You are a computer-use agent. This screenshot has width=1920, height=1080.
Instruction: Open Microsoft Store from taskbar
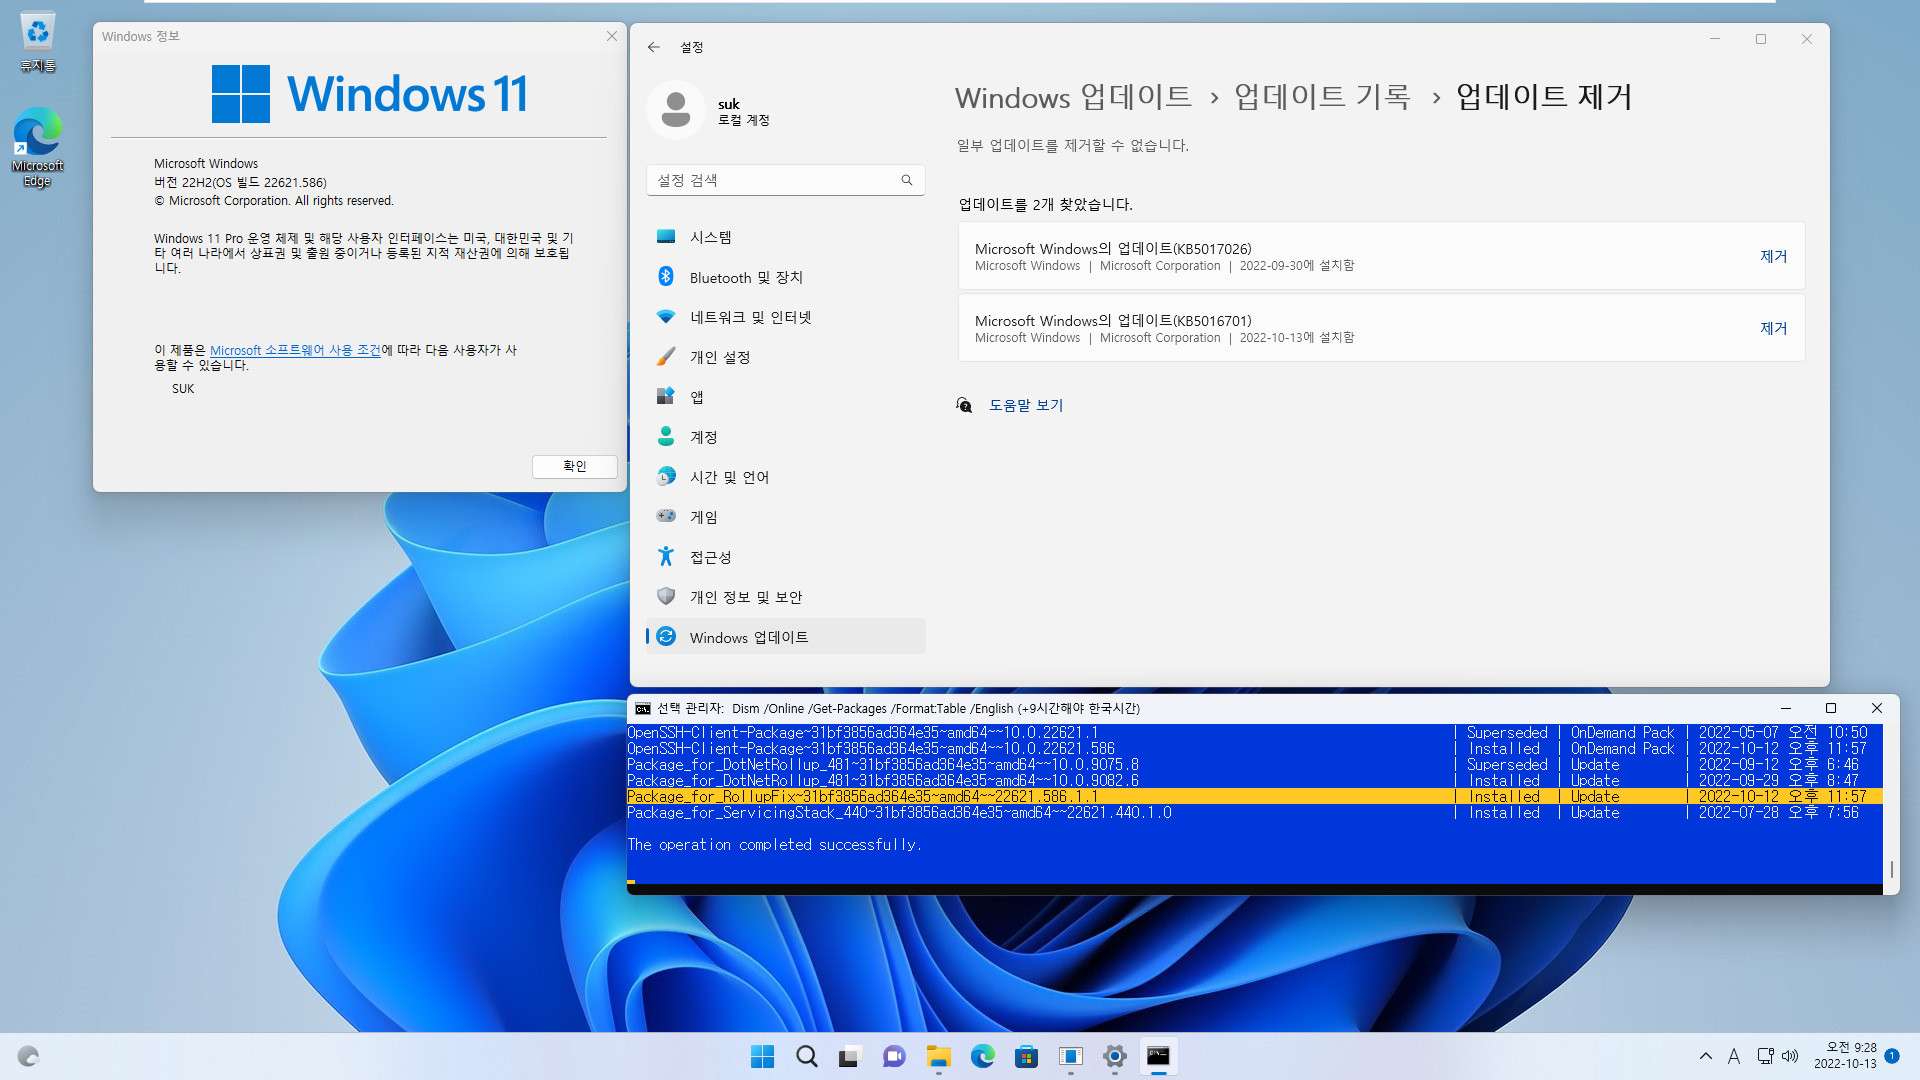click(x=1026, y=1056)
